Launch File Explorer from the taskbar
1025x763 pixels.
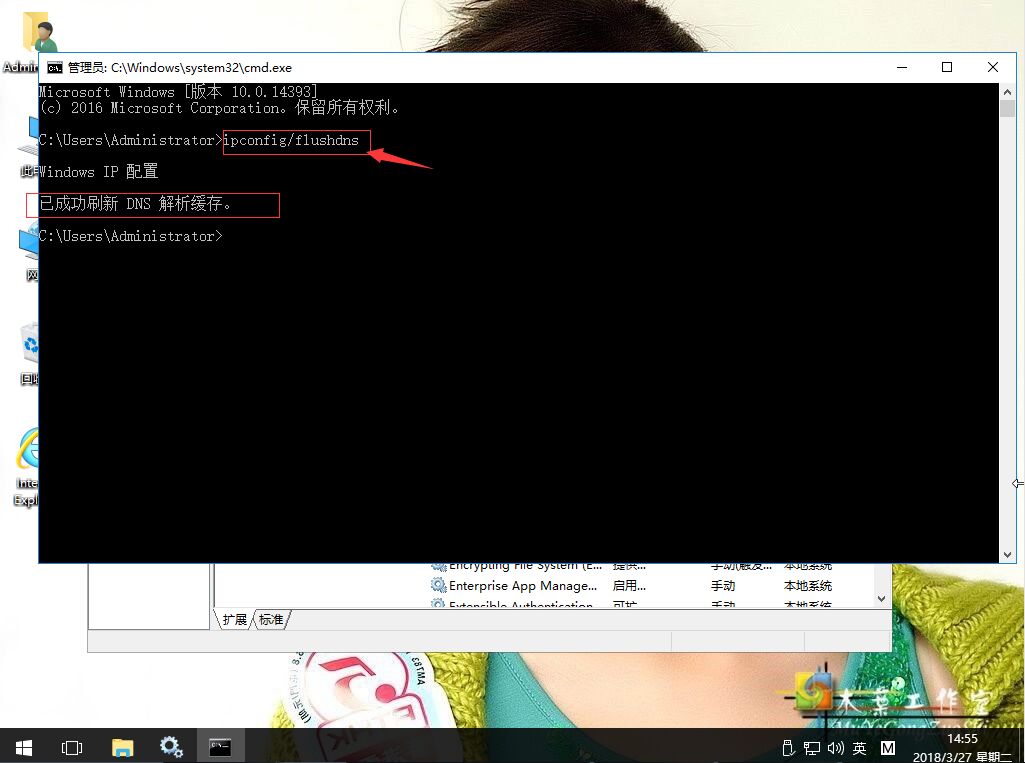(x=122, y=747)
